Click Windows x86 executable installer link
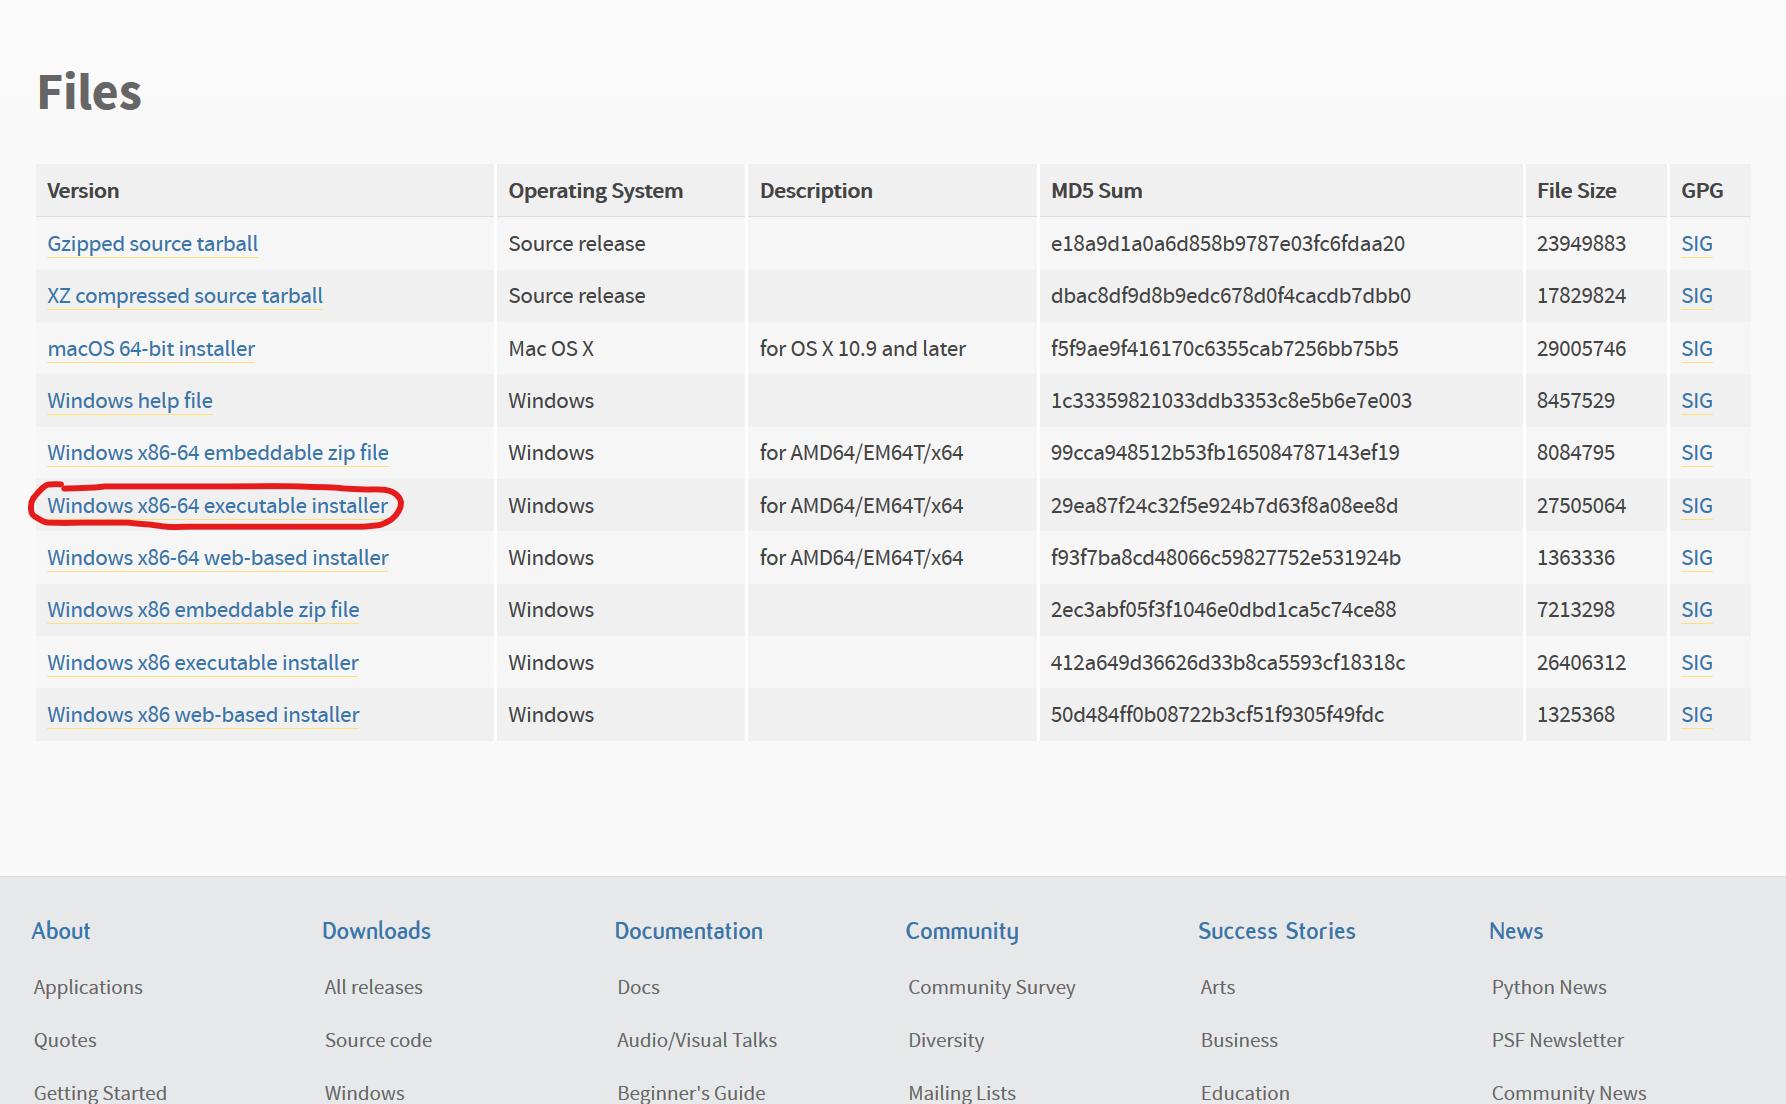The image size is (1786, 1104). point(203,663)
